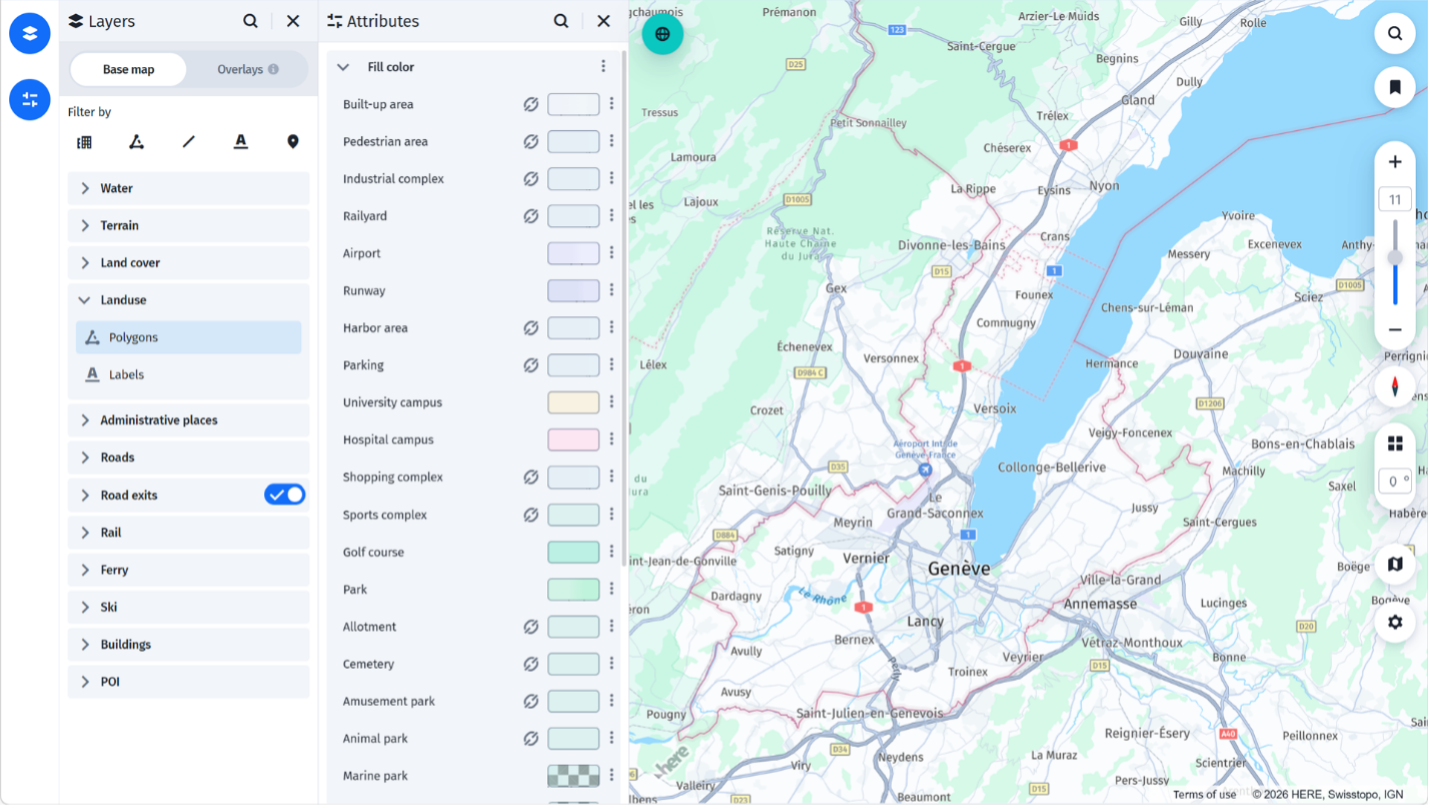Open map search magnifier button
The width and height of the screenshot is (1430, 809).
click(x=1395, y=34)
